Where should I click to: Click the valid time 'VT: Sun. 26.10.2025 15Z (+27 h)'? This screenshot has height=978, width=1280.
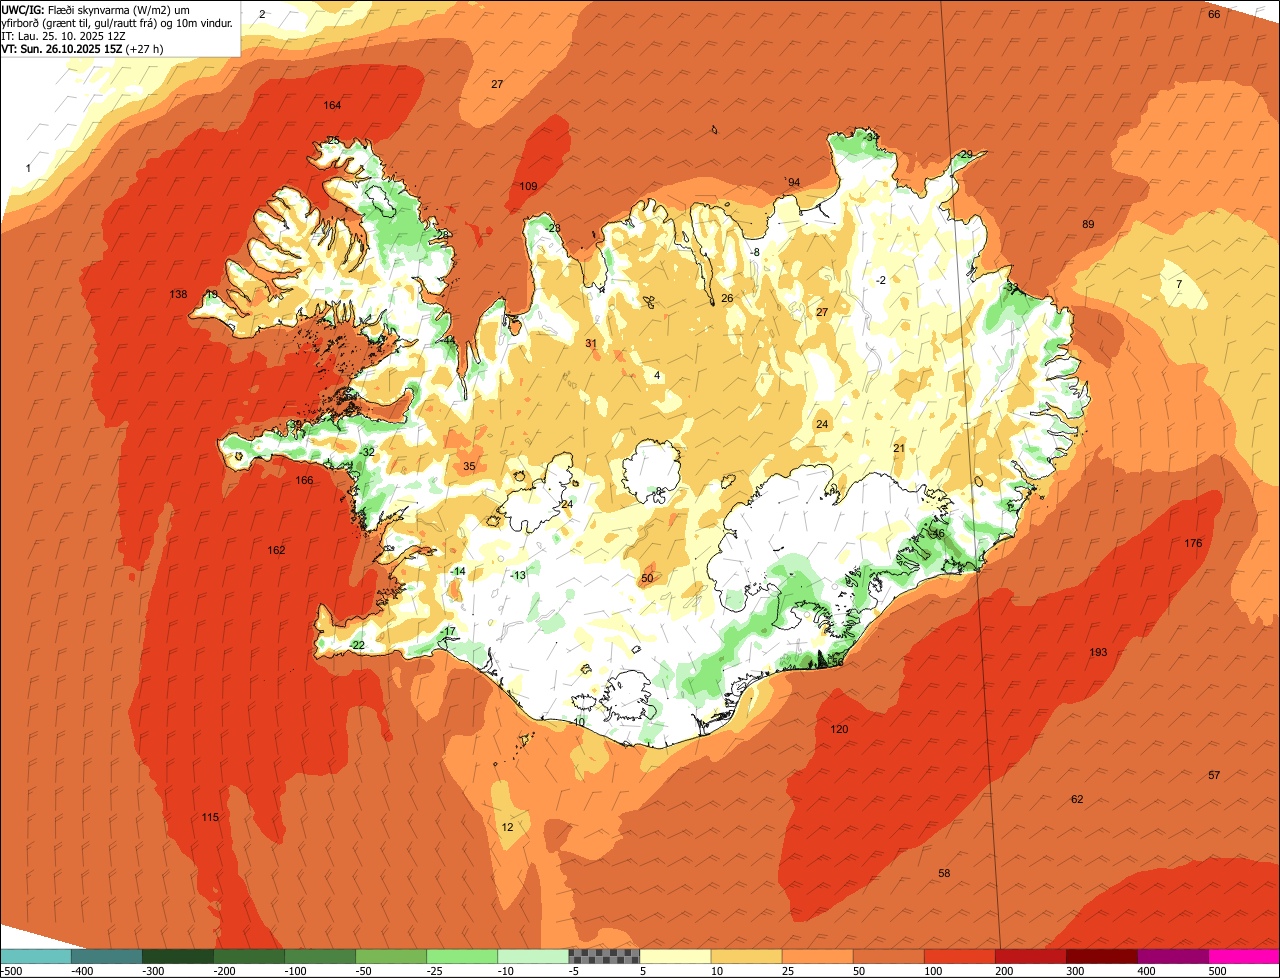83,48
